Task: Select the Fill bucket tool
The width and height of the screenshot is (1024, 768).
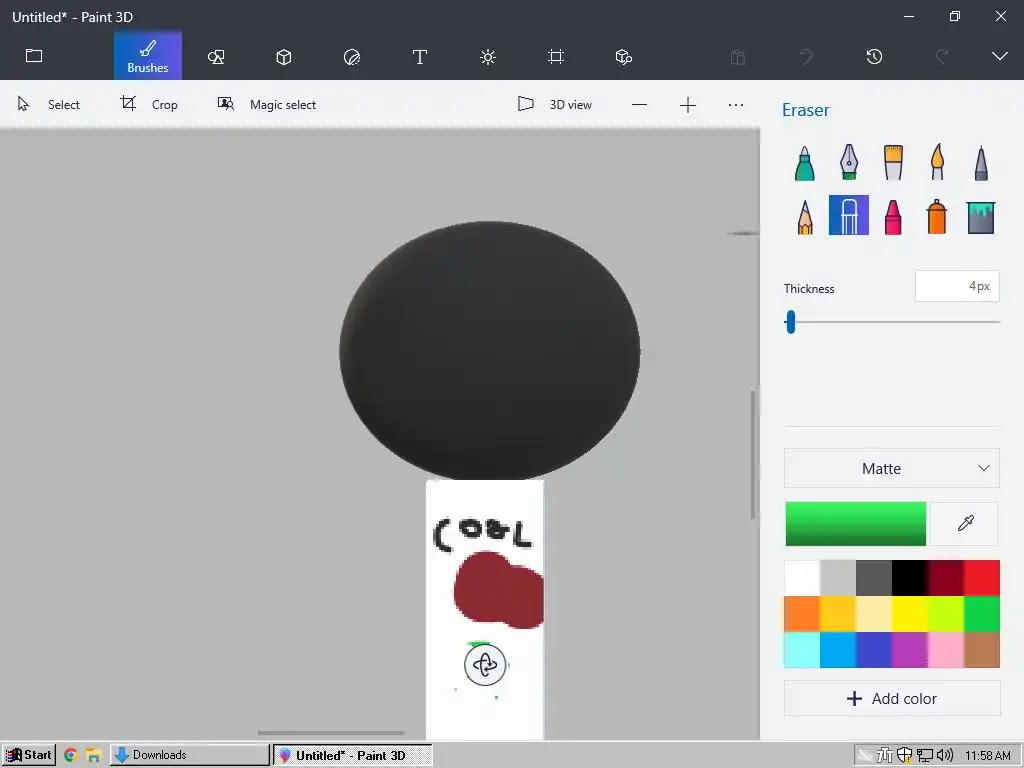Action: (x=980, y=217)
